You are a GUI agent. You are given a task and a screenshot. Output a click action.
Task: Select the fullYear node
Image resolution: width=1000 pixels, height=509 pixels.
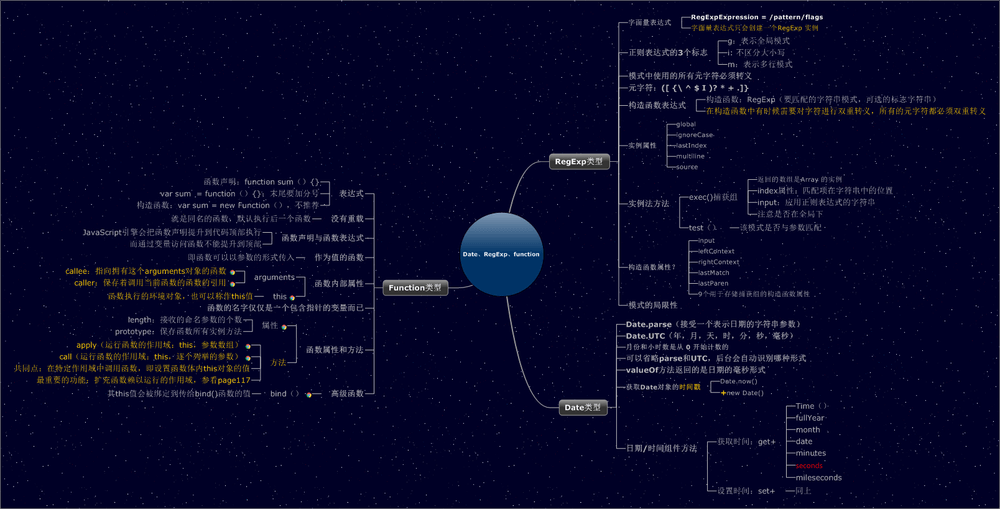(x=809, y=418)
